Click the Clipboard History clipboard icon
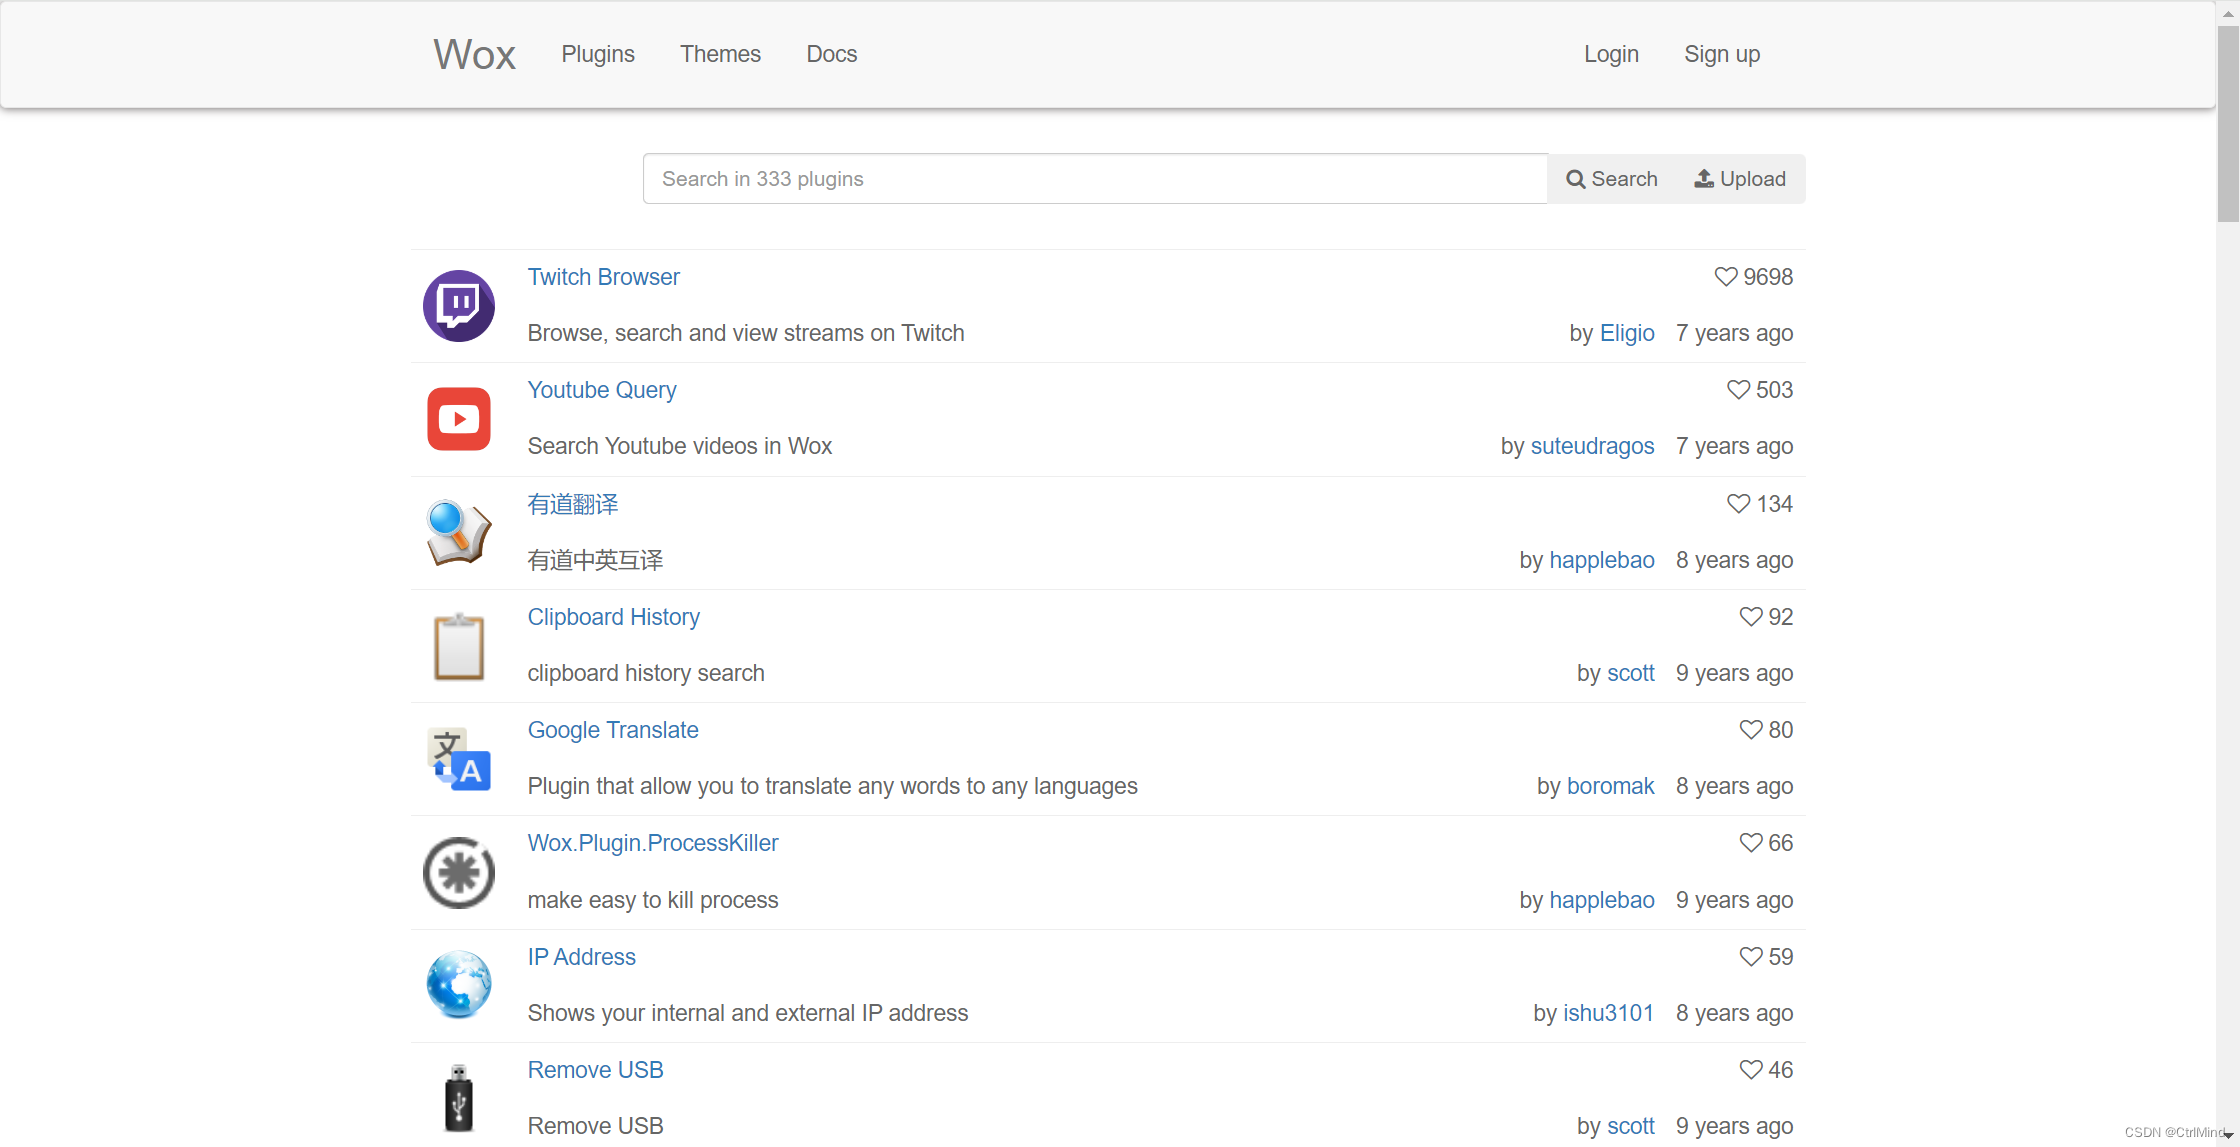The height and width of the screenshot is (1147, 2240). (458, 646)
